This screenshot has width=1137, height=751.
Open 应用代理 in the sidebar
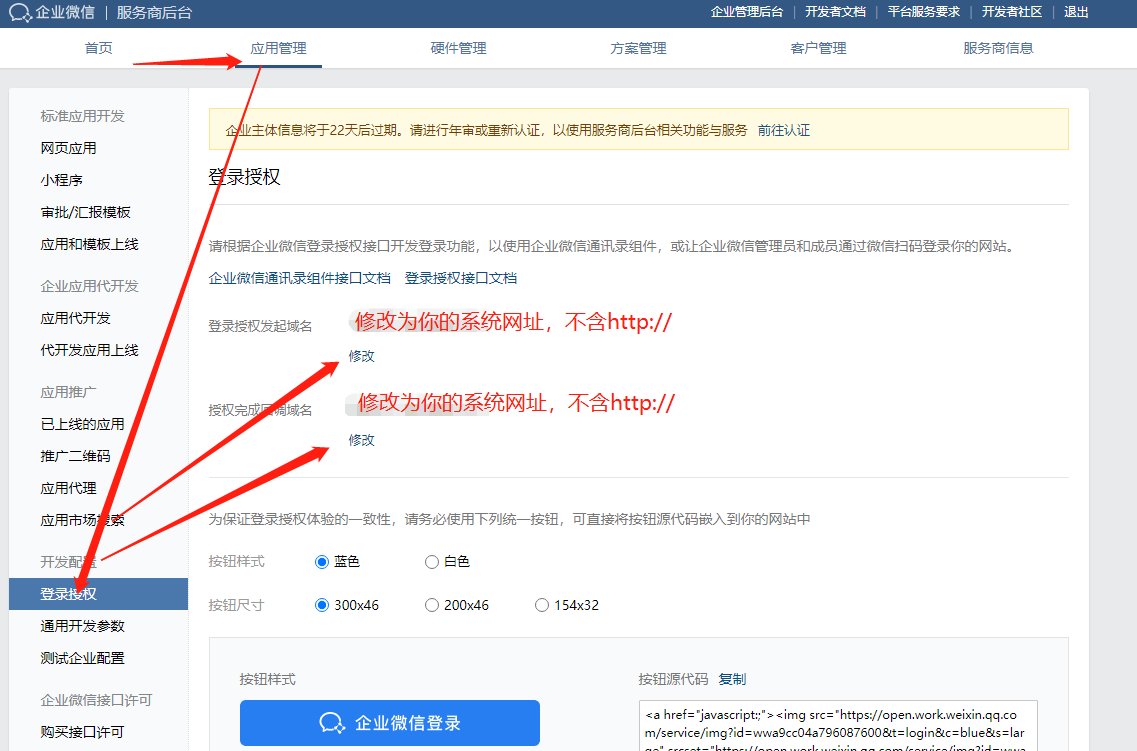coord(68,489)
